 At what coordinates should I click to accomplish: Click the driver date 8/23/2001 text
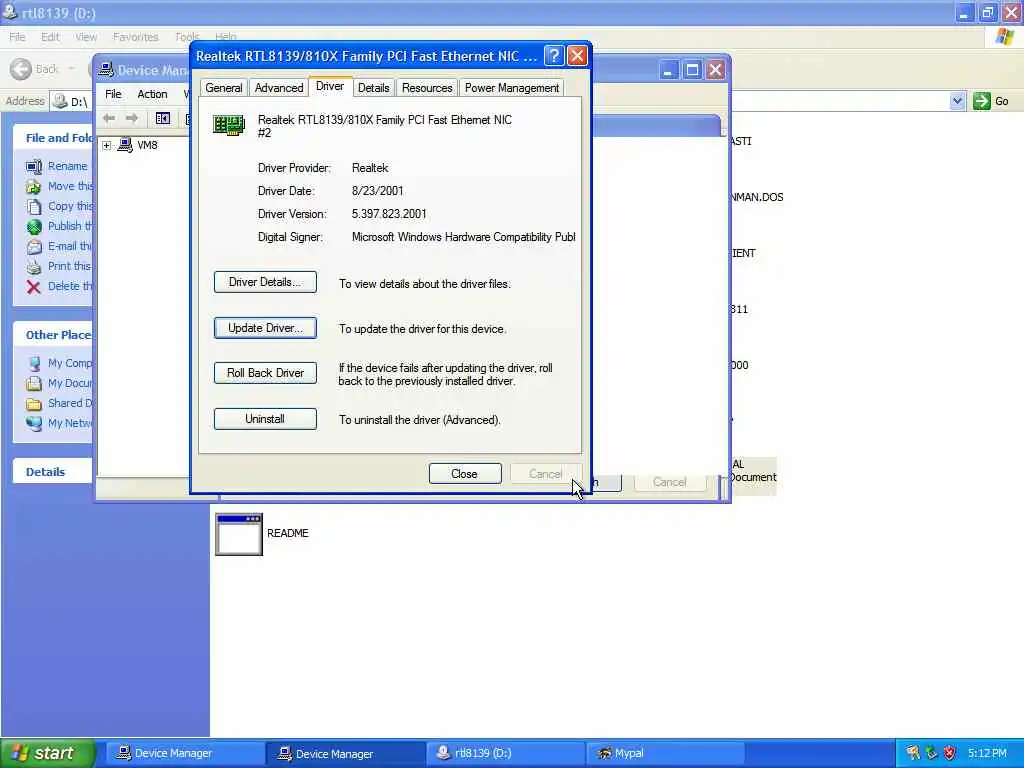pyautogui.click(x=377, y=191)
